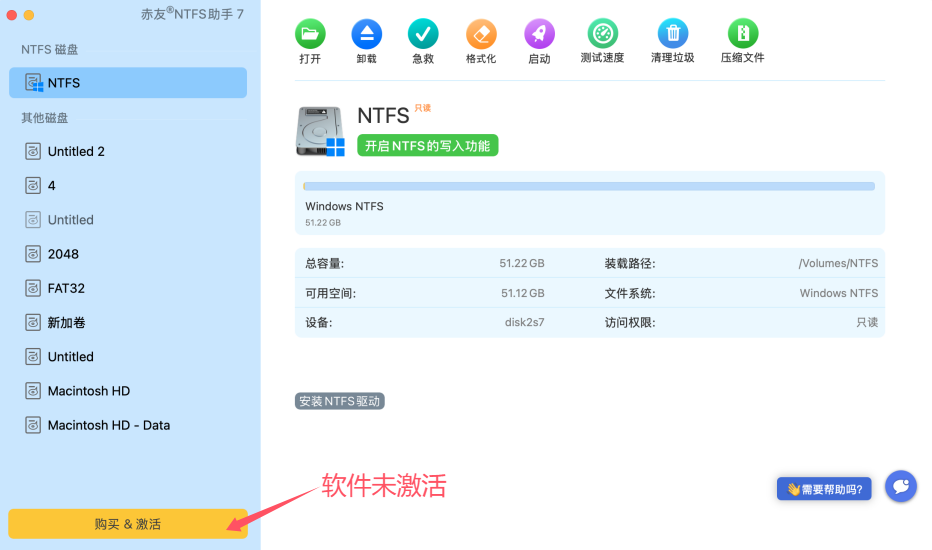The height and width of the screenshot is (550, 932).
Task: Click the Compress Files (压缩文件) zip icon
Action: (742, 33)
